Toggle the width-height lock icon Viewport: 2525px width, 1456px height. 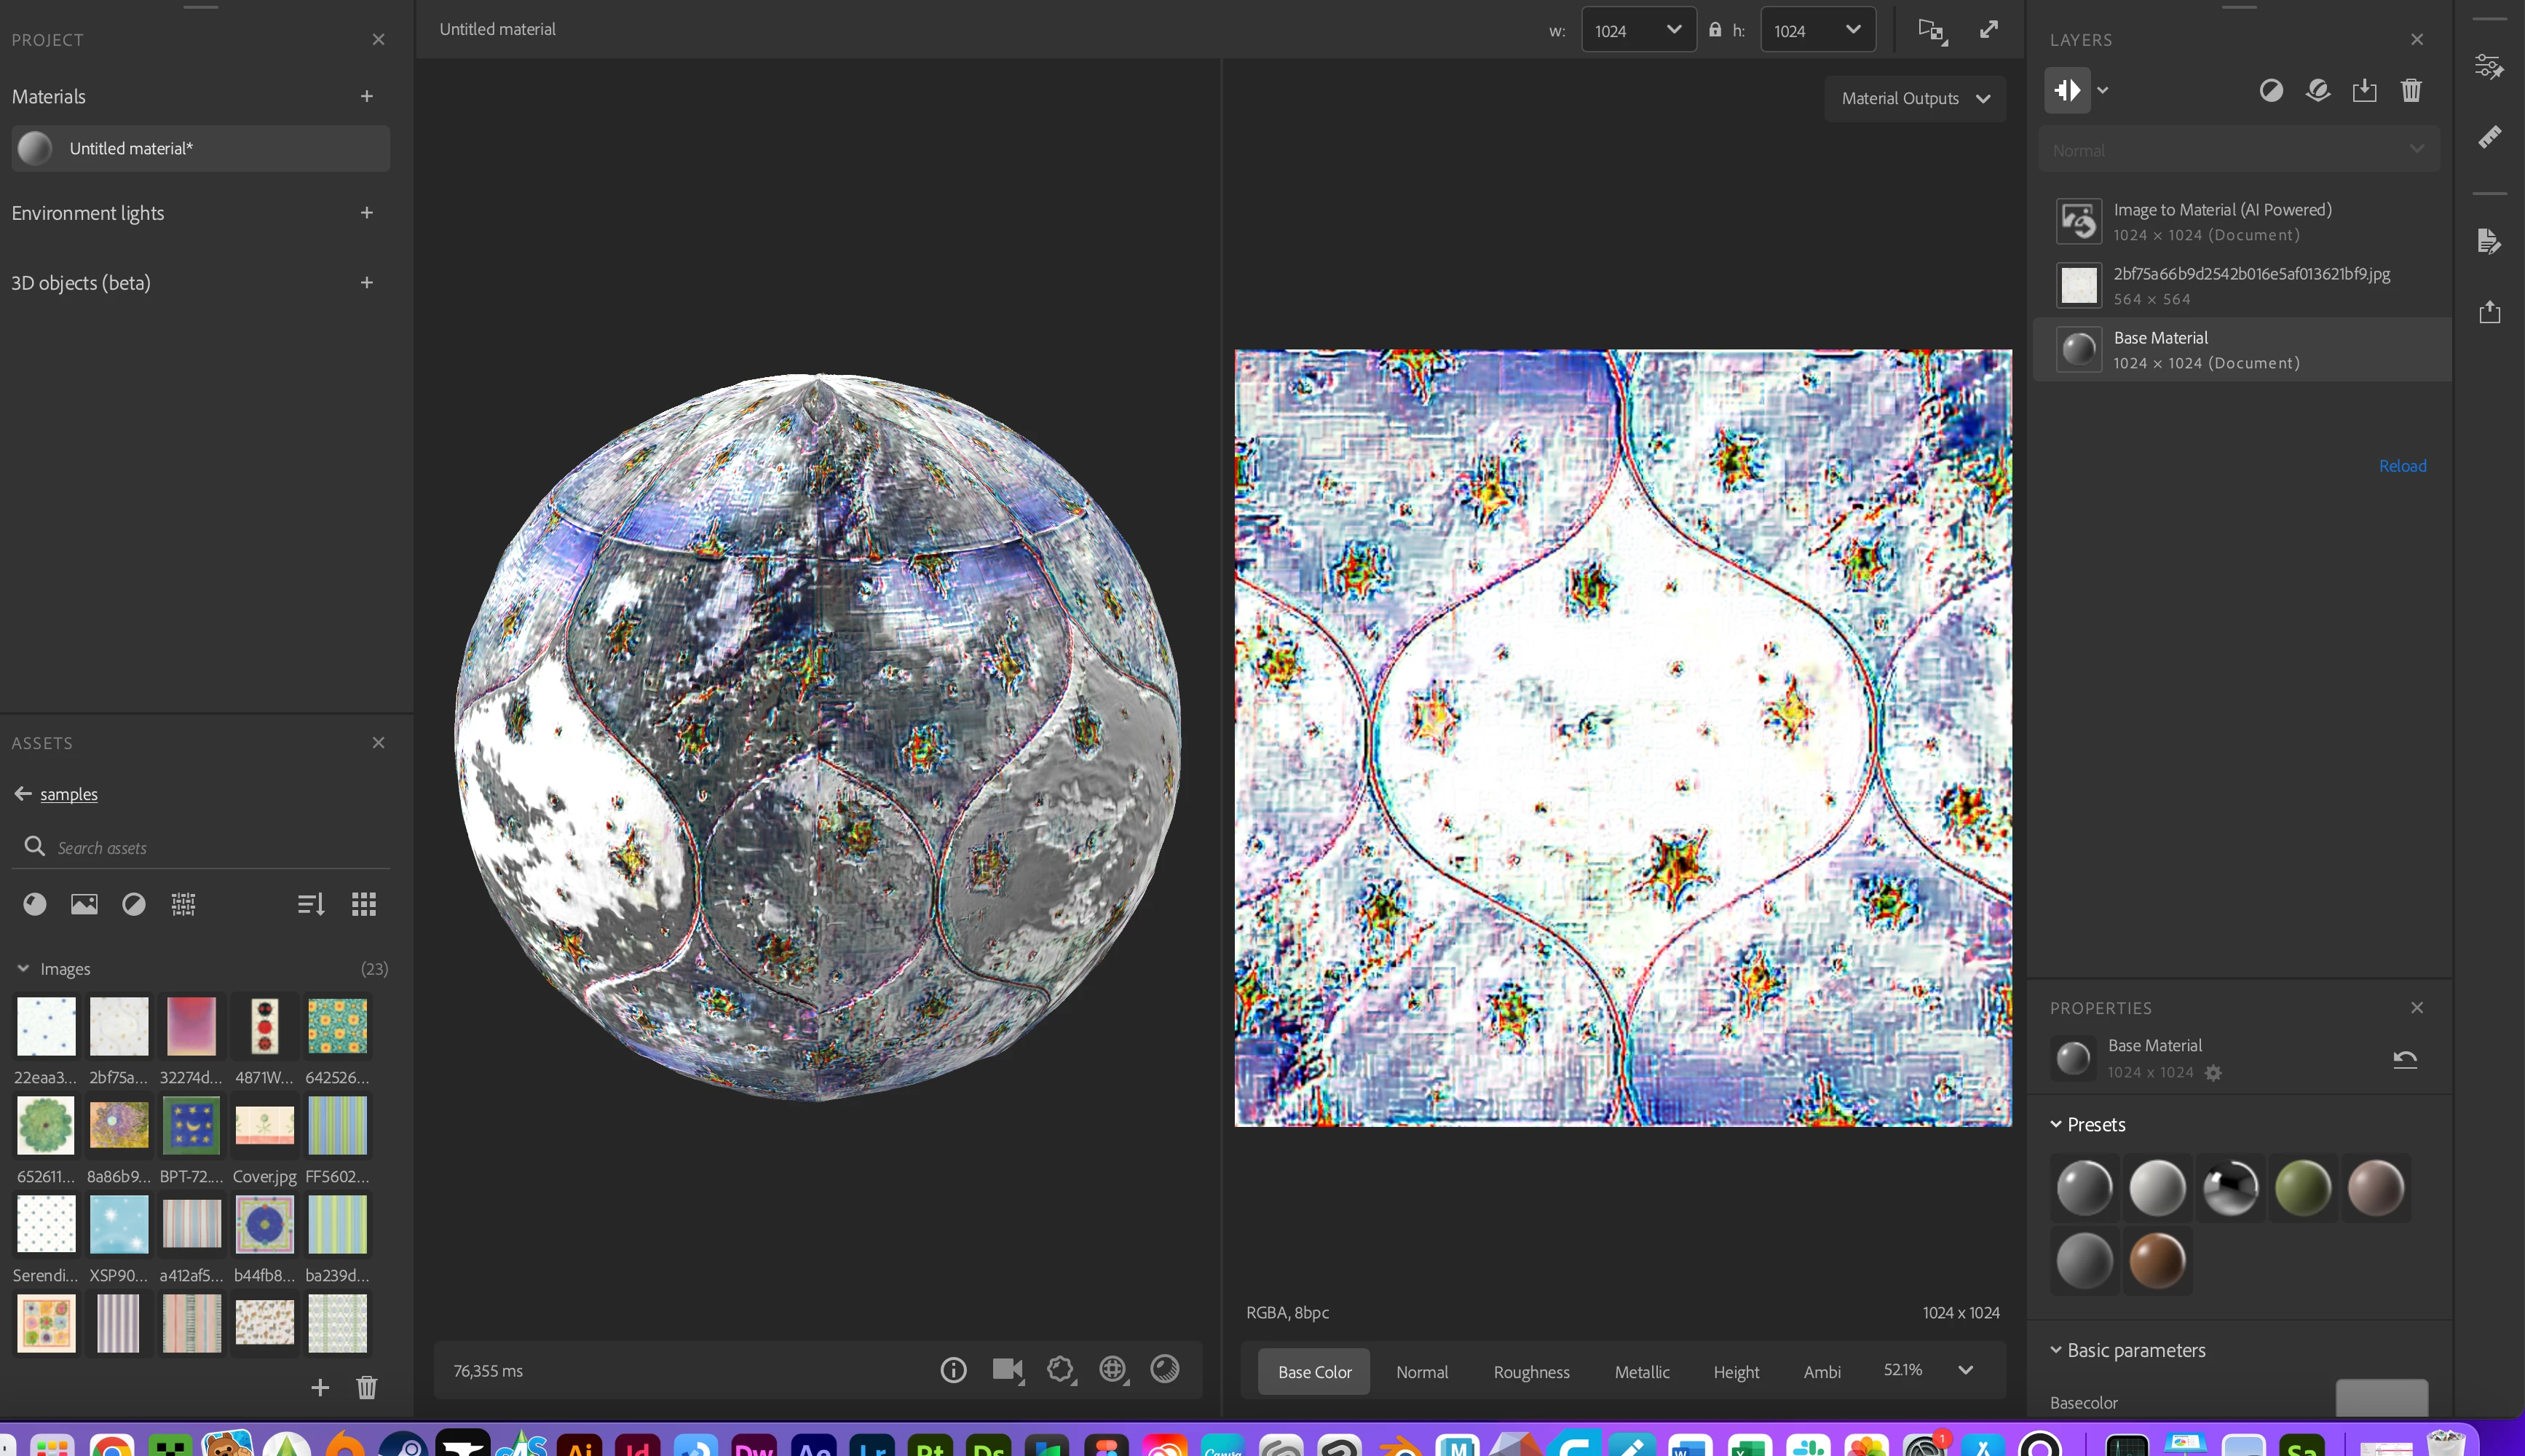point(1714,30)
